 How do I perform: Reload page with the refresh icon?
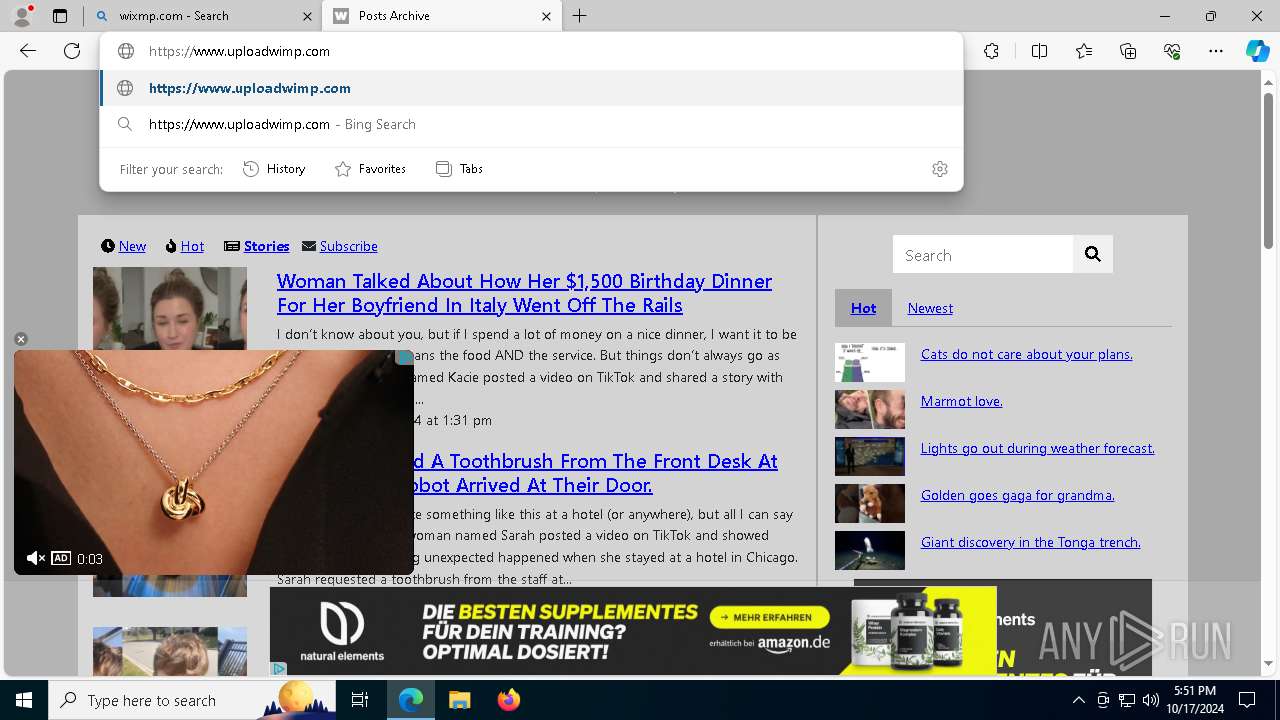72,51
